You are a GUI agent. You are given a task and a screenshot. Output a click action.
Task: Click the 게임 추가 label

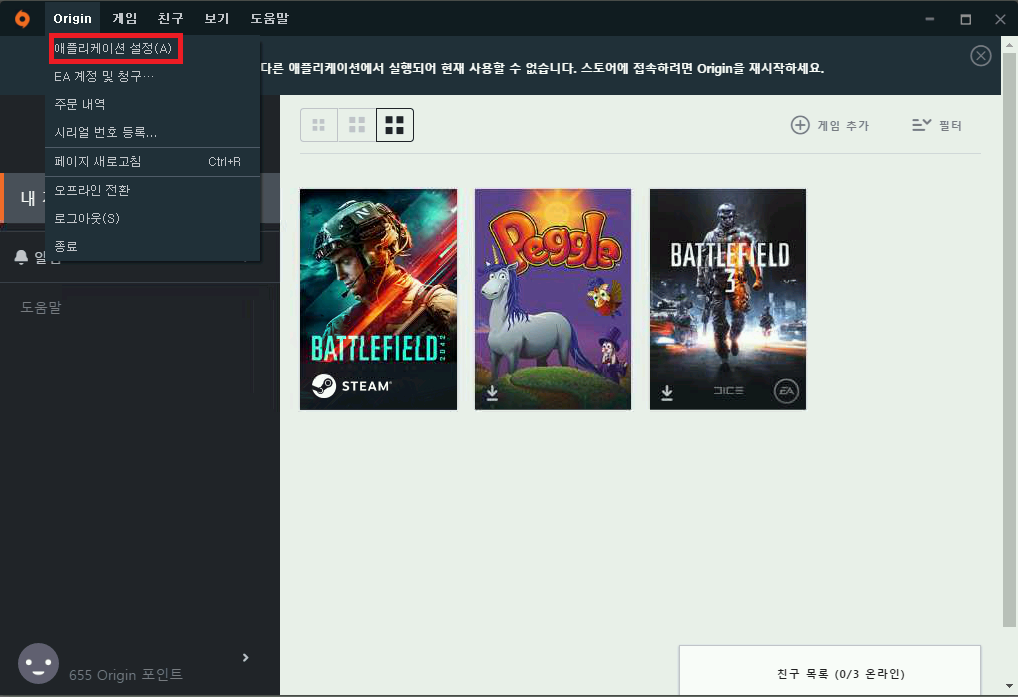click(x=843, y=125)
